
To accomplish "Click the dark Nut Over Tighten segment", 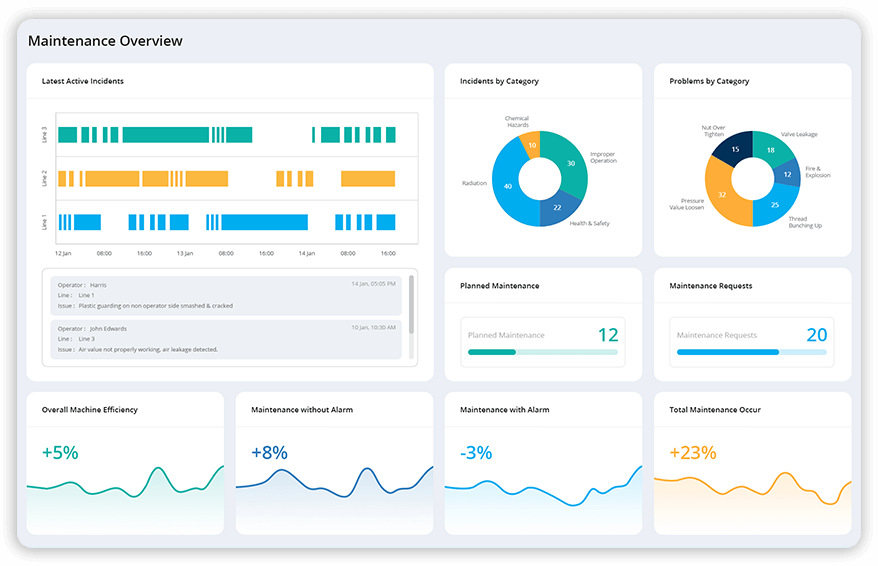I will (x=735, y=149).
